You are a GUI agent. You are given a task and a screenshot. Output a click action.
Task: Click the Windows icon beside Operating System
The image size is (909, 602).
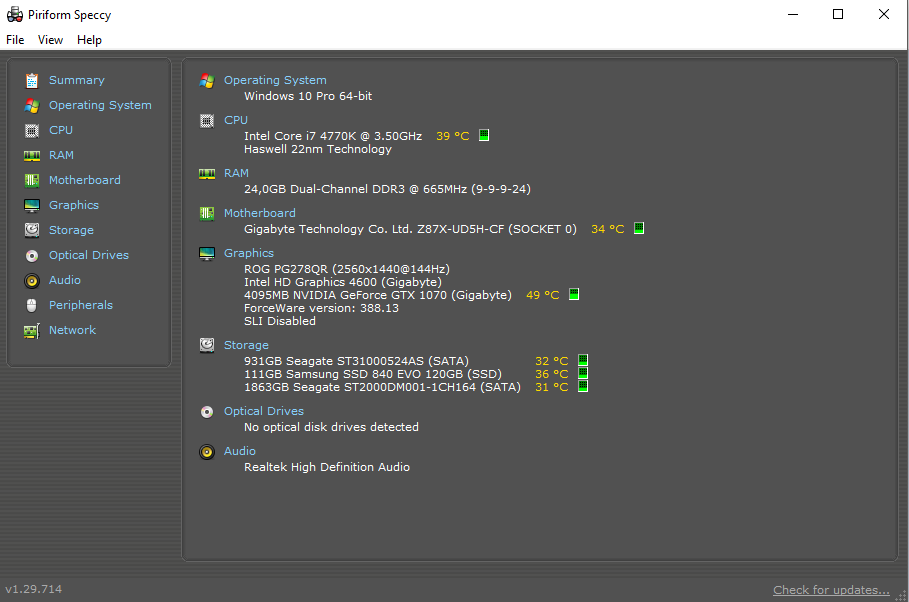(x=207, y=79)
